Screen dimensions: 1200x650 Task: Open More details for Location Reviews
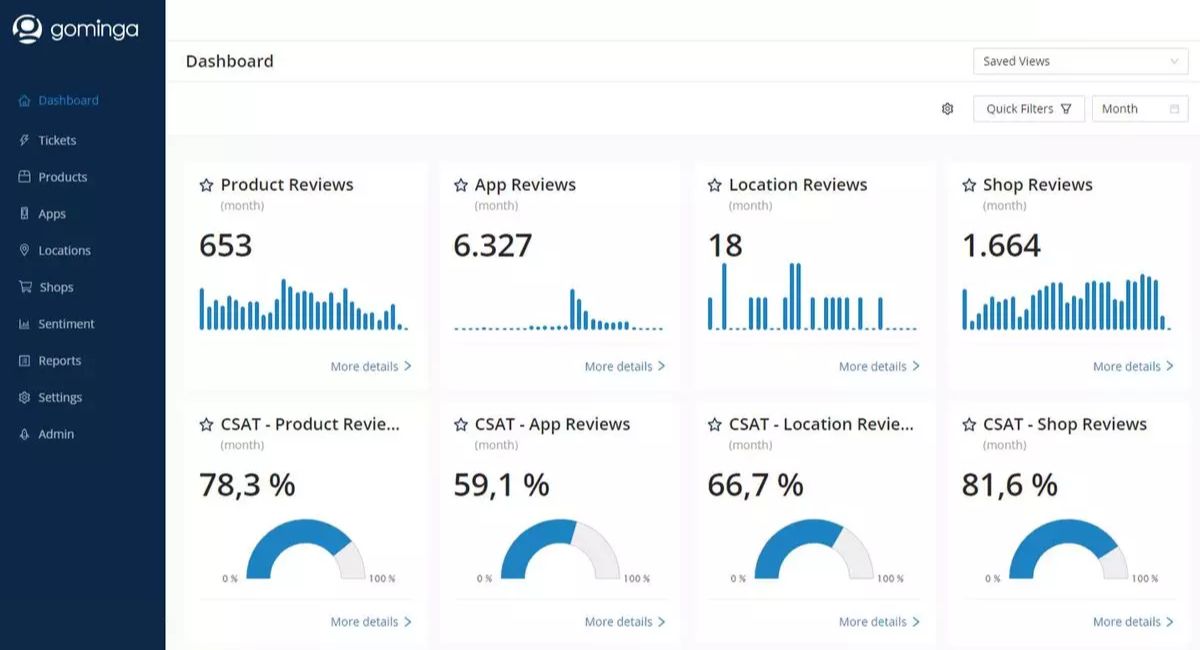879,367
